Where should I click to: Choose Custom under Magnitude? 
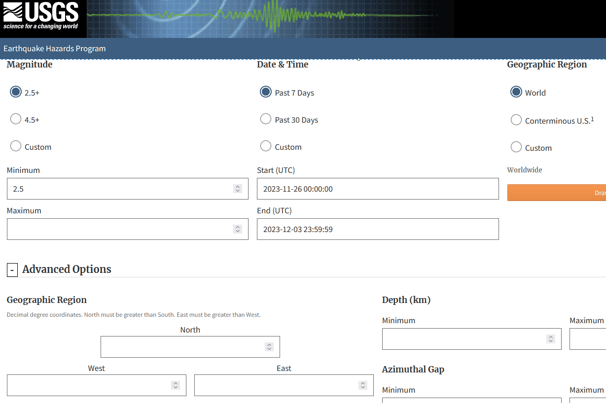coord(15,146)
